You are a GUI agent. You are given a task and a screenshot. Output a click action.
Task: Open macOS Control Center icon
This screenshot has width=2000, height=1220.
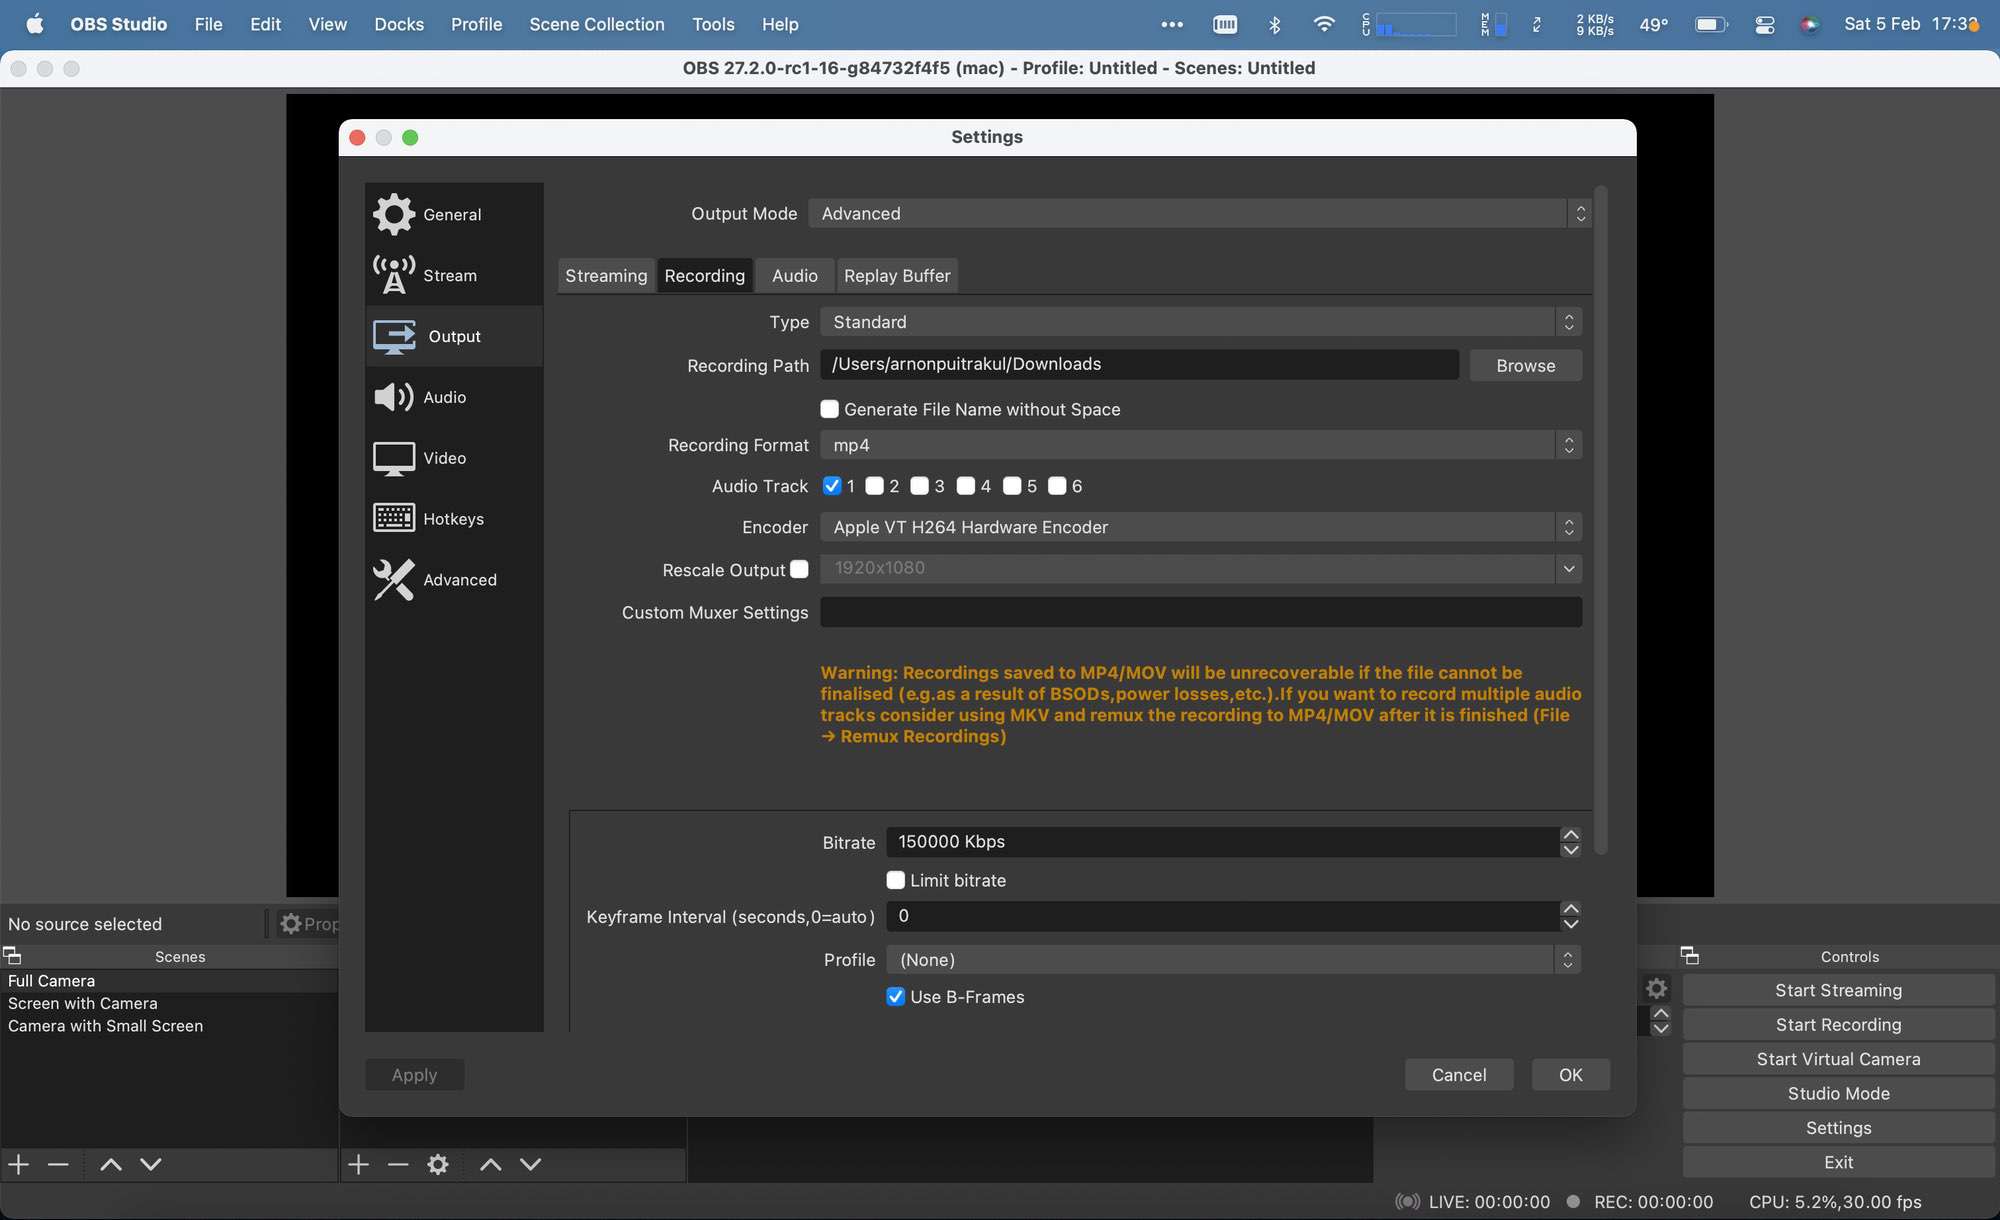(x=1765, y=24)
